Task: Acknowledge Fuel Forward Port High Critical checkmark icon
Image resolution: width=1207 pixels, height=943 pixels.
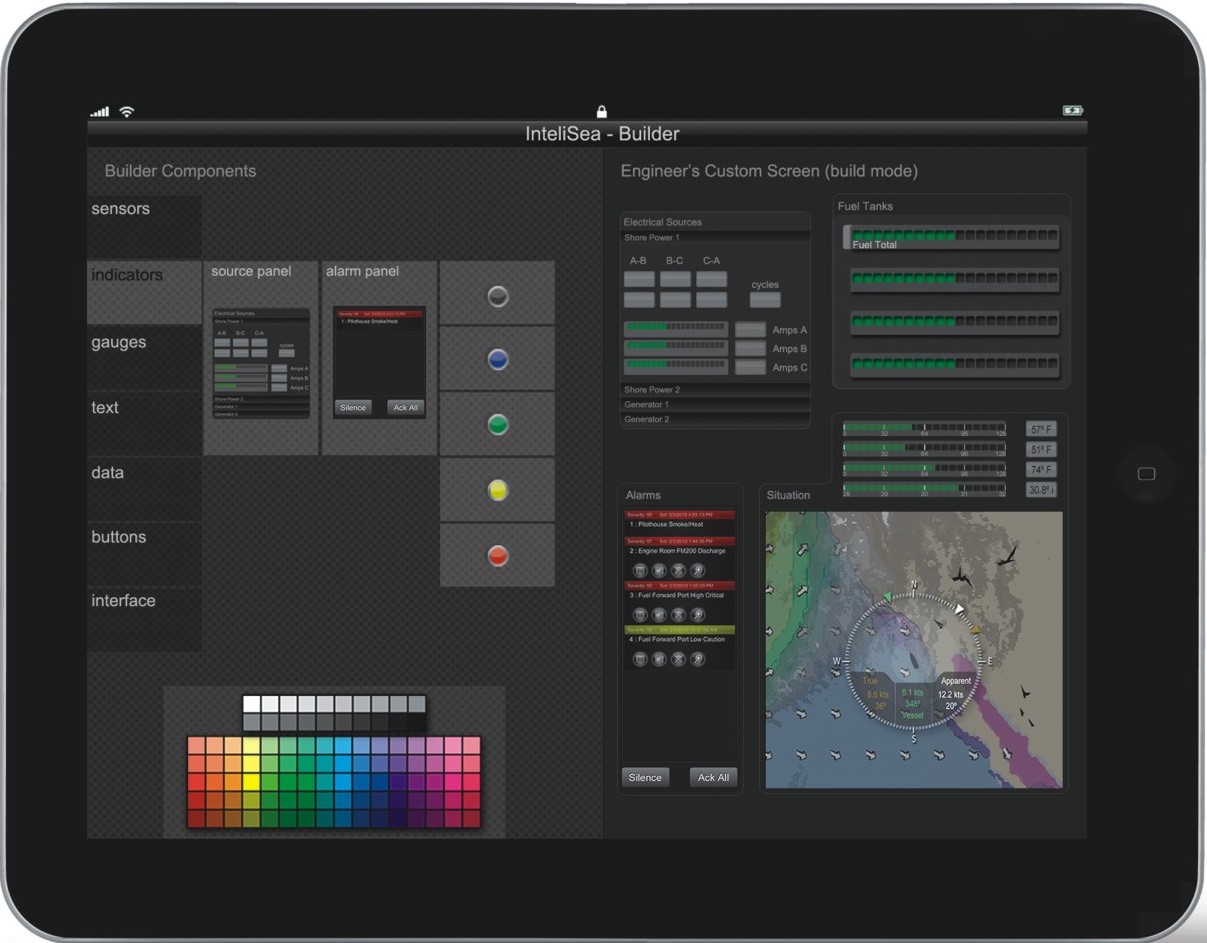Action: (x=659, y=614)
